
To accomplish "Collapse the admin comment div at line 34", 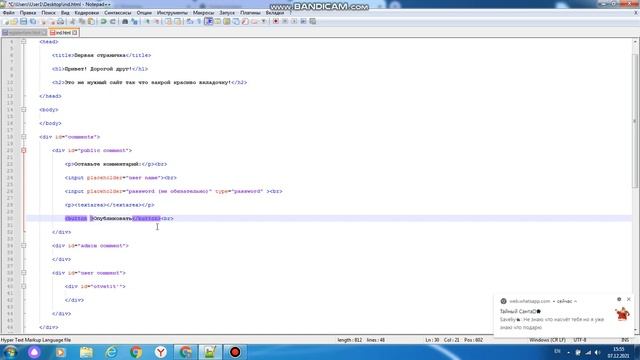I will pyautogui.click(x=24, y=246).
